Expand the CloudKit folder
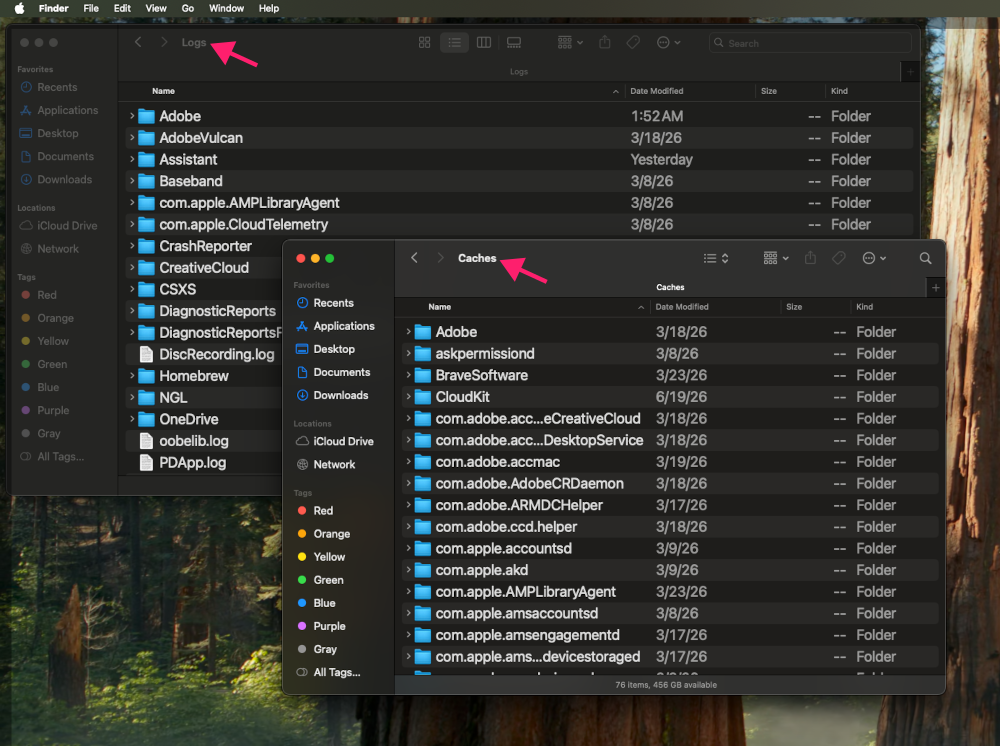The height and width of the screenshot is (746, 1000). (408, 397)
